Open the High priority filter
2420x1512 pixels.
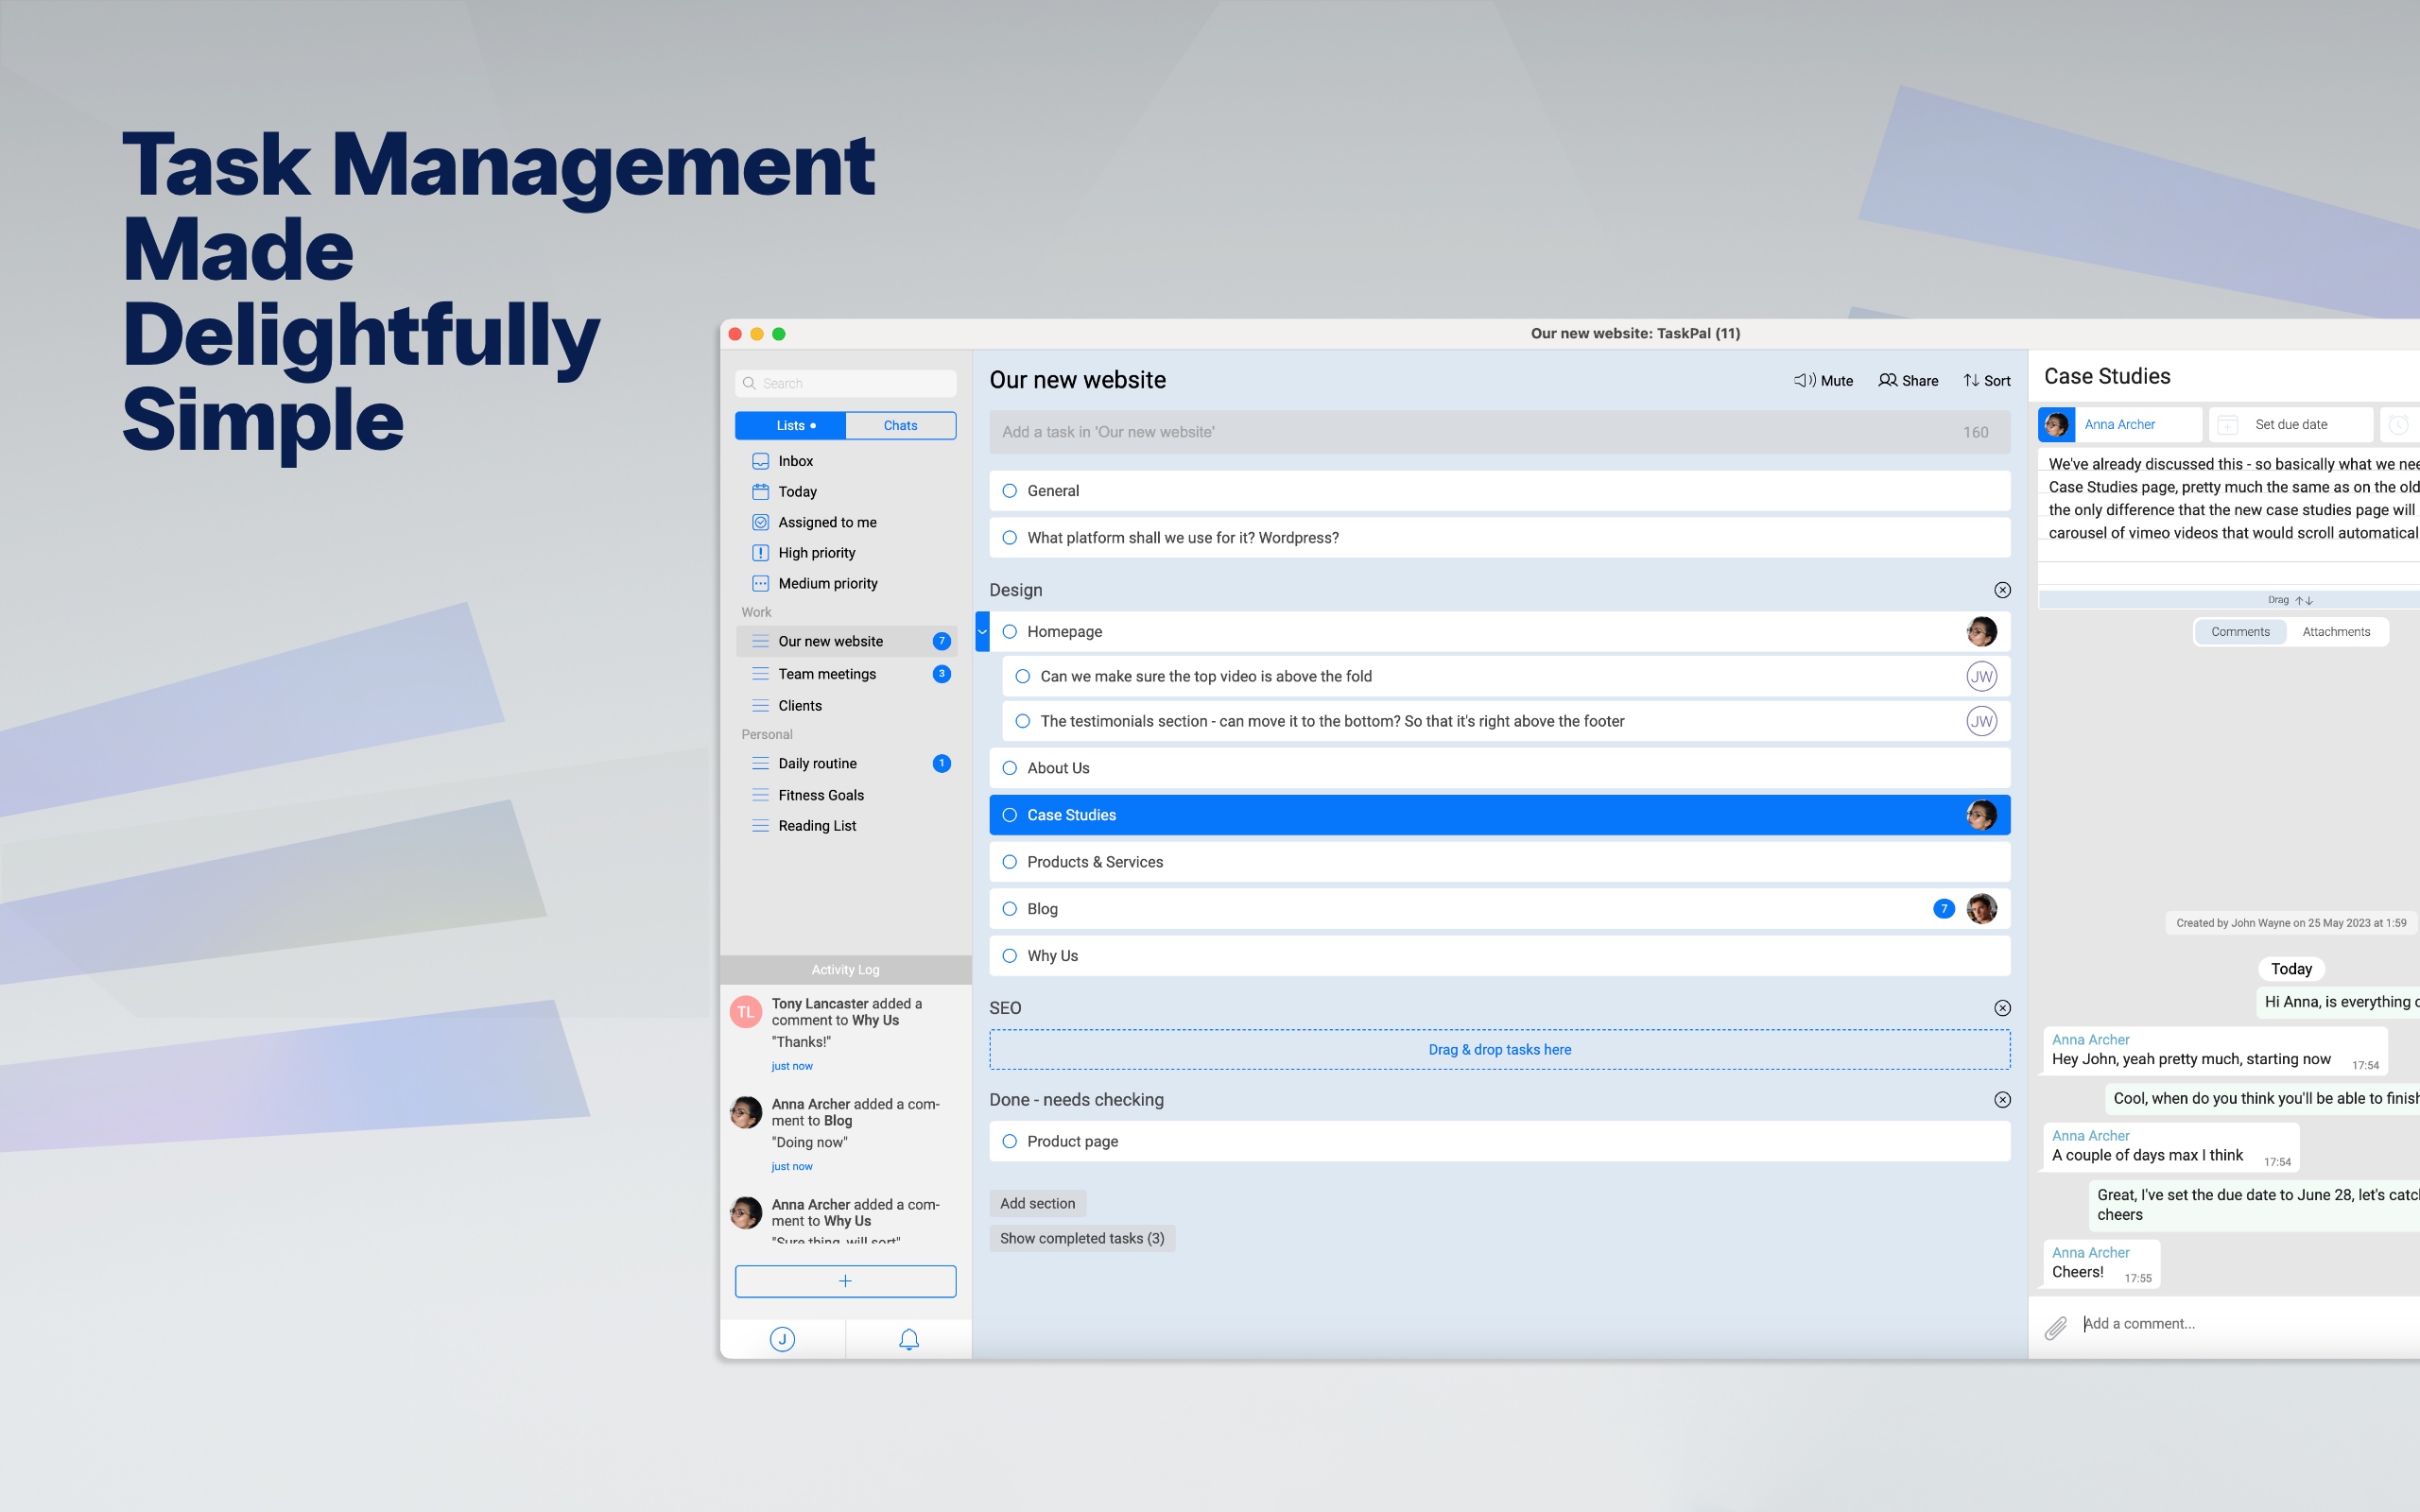pos(816,553)
